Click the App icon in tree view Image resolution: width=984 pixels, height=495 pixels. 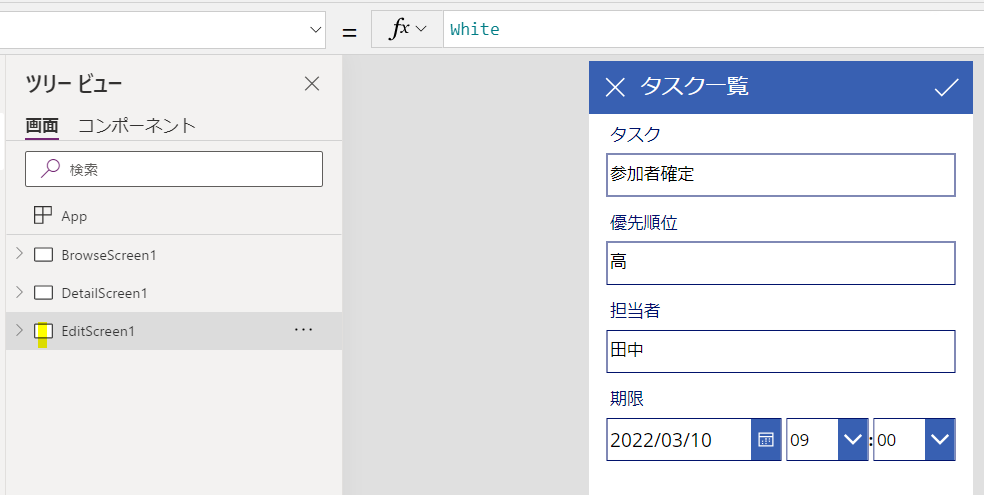[43, 215]
